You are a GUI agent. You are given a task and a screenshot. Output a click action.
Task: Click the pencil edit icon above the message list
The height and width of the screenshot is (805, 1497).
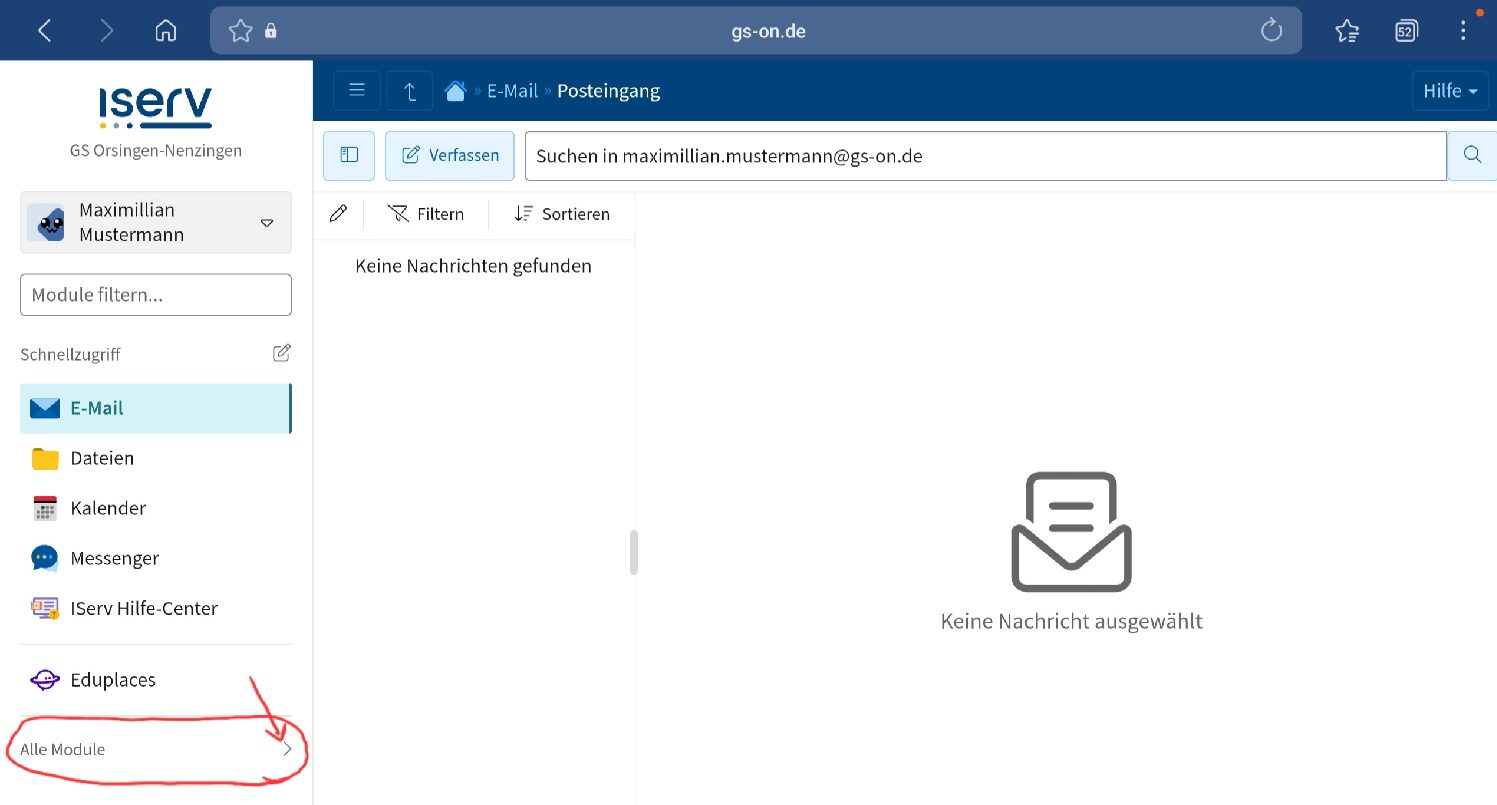click(x=338, y=213)
